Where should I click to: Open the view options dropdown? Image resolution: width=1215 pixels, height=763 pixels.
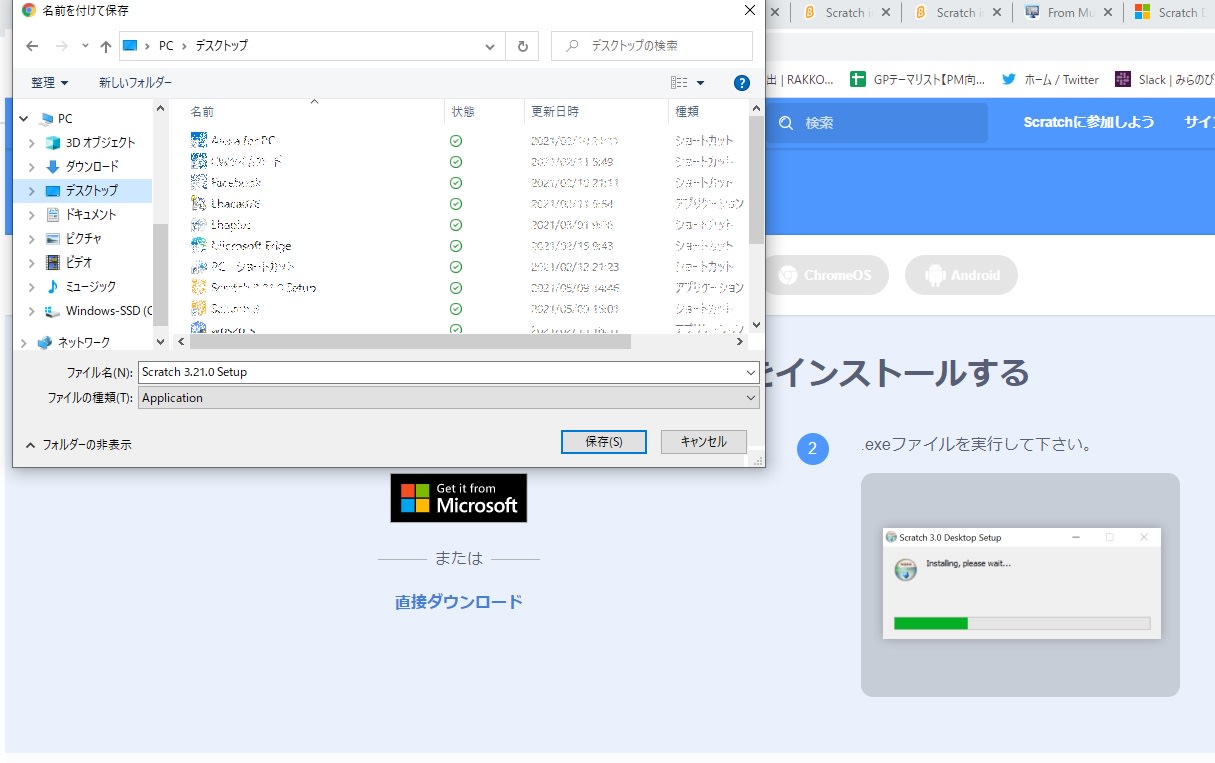point(700,83)
